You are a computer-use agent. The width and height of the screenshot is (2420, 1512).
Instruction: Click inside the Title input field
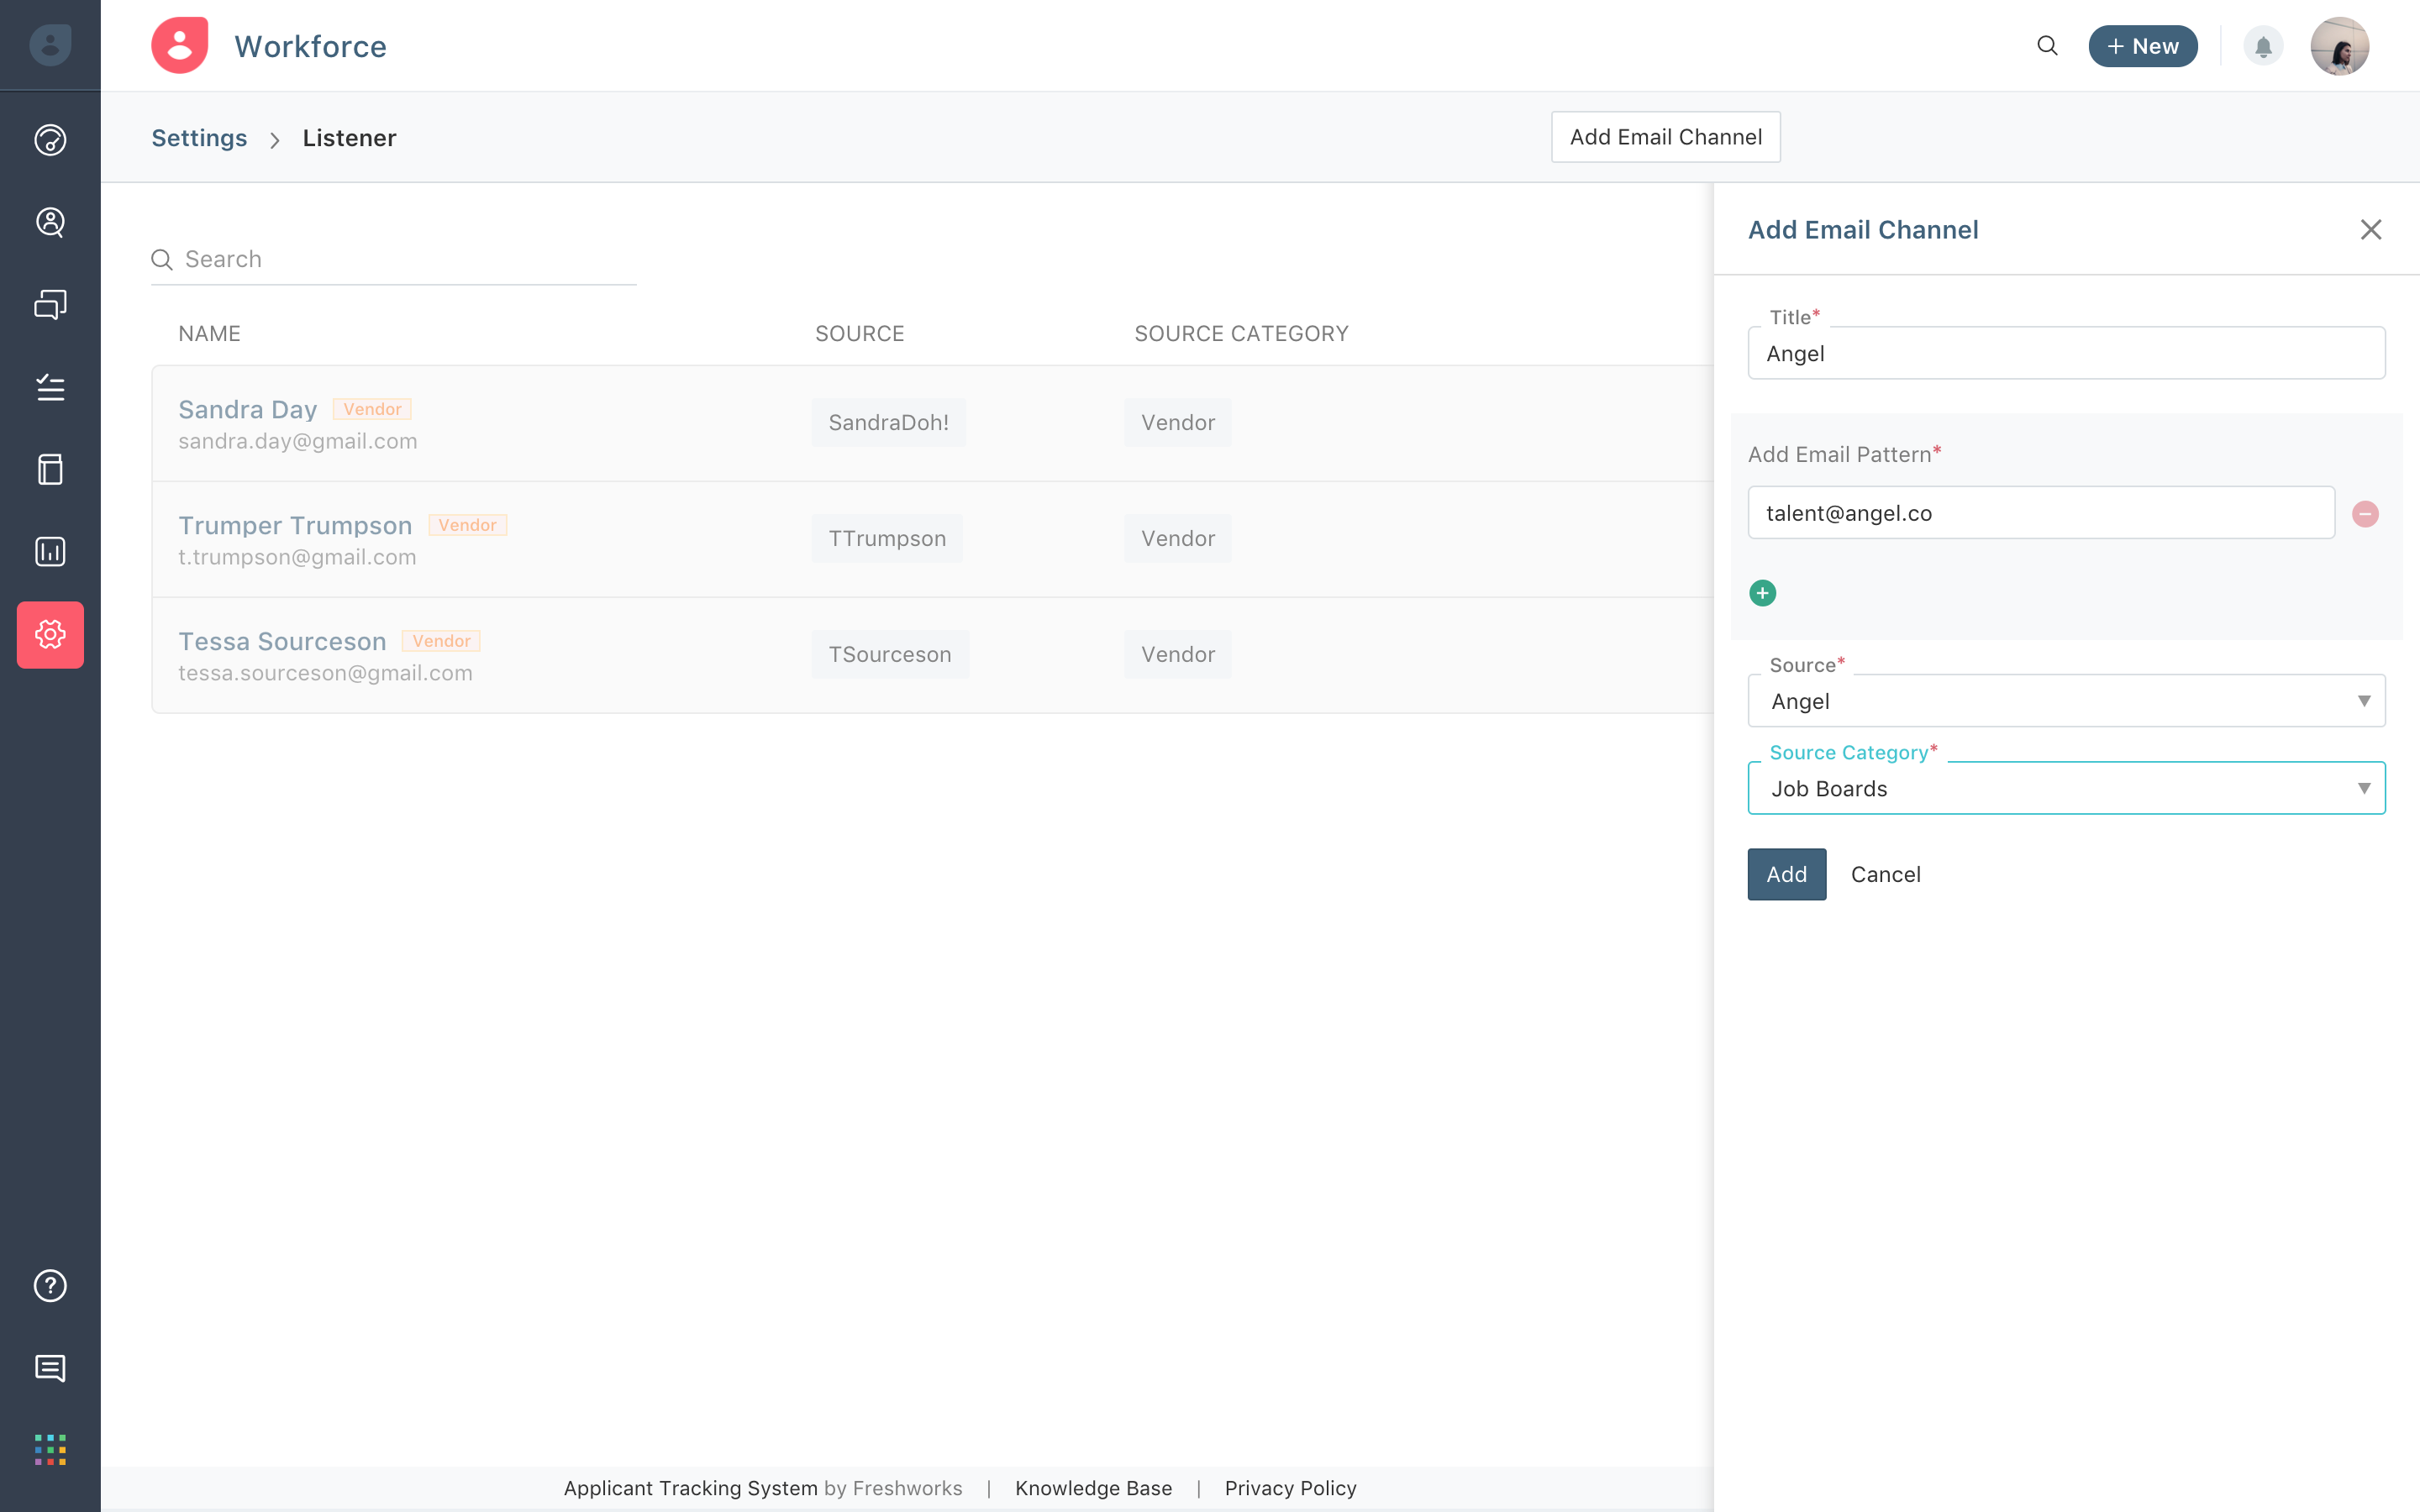[x=2066, y=353]
